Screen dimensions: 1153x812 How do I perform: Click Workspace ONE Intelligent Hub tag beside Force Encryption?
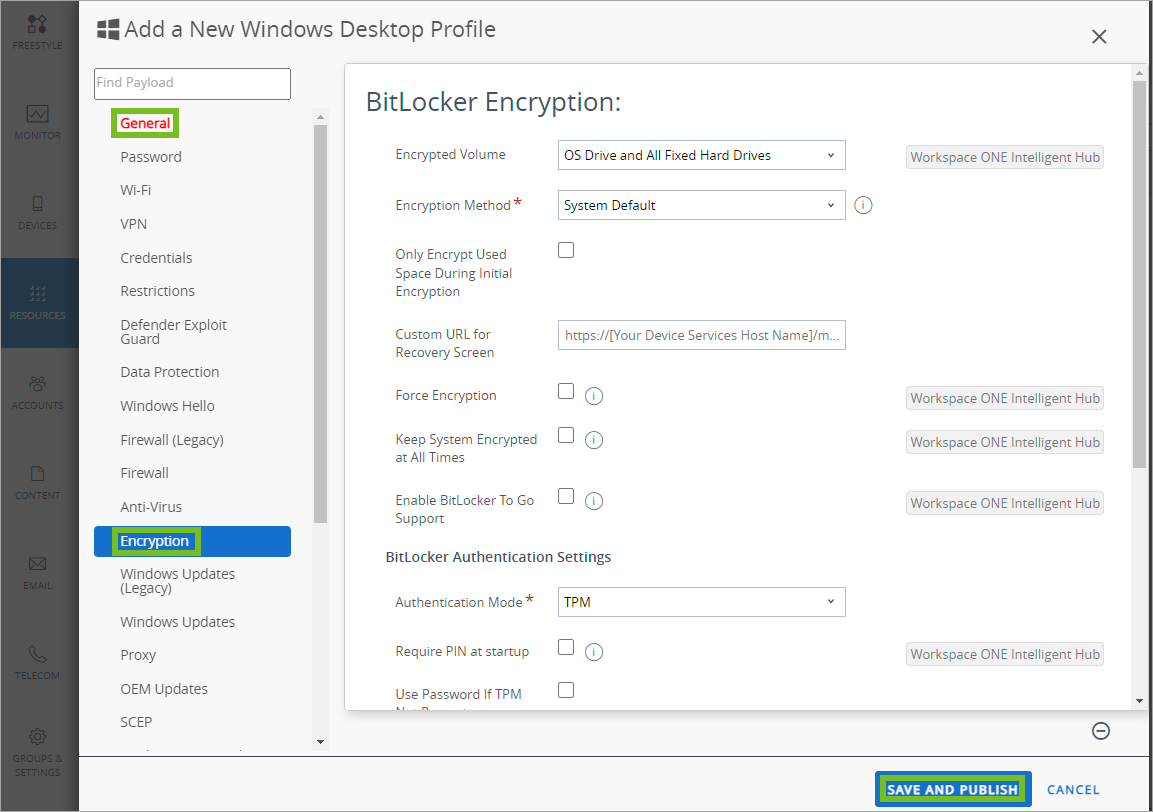click(1004, 398)
